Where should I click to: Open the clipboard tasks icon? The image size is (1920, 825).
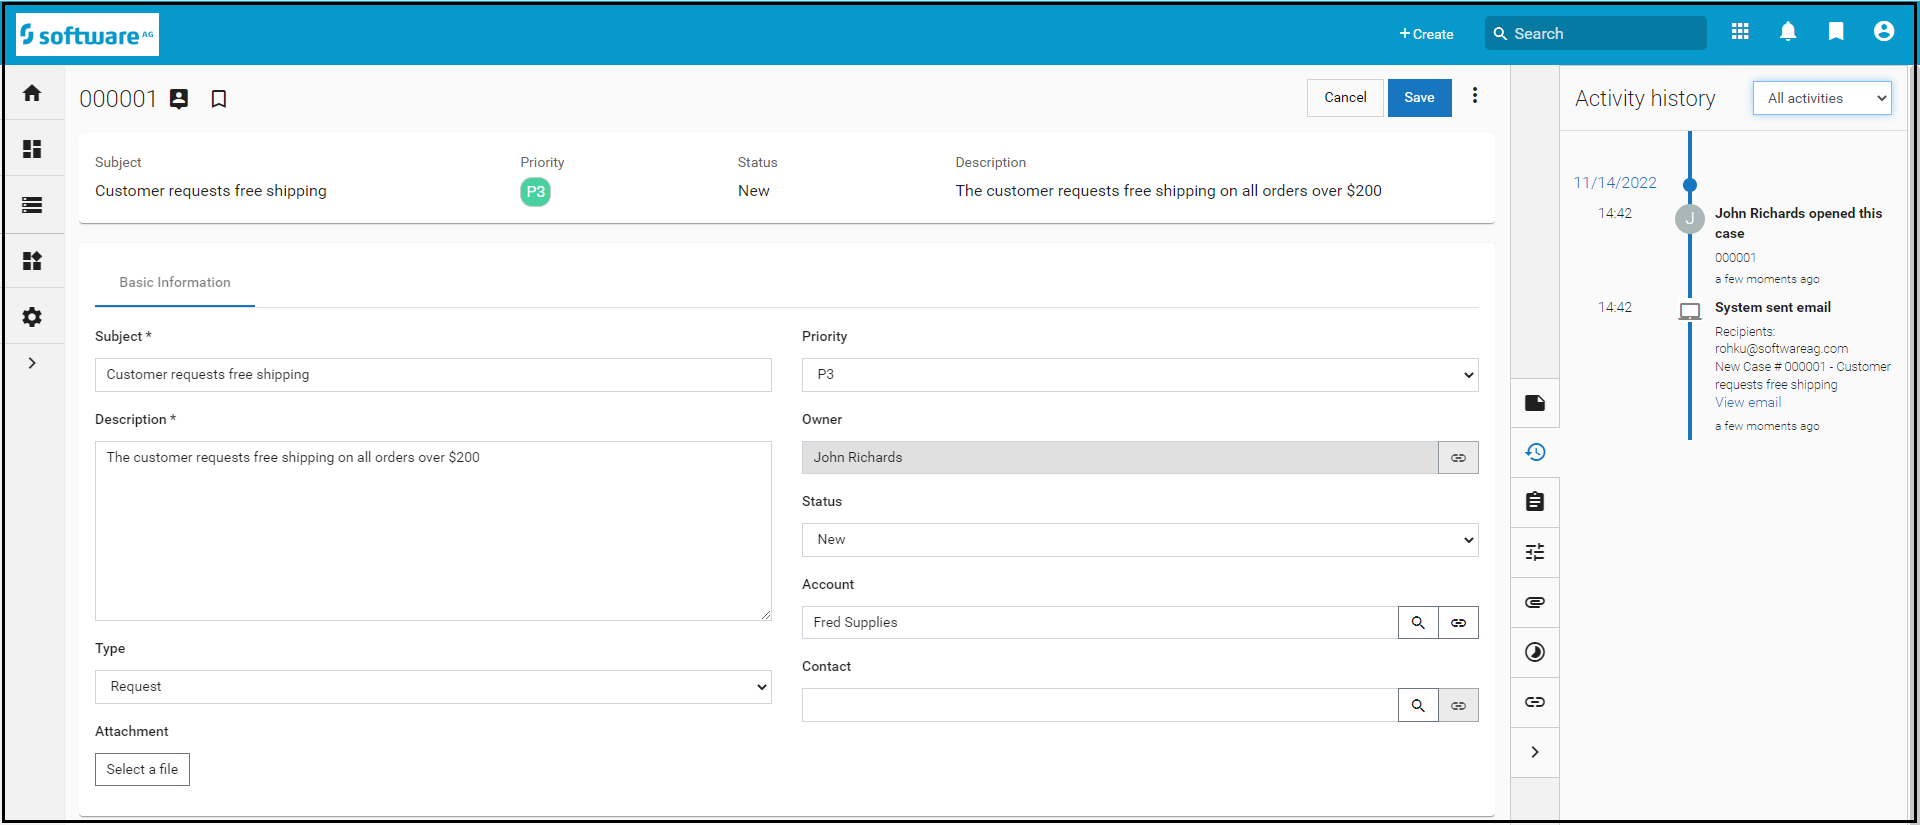1535,502
